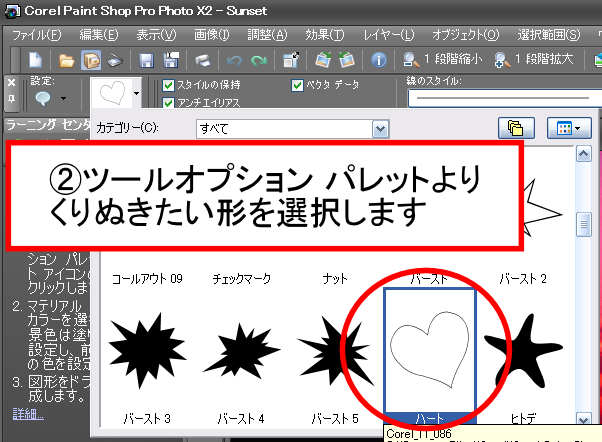Screen dimensions: 602x442
Task: Open the レイヤー(L) menu
Action: click(x=389, y=35)
